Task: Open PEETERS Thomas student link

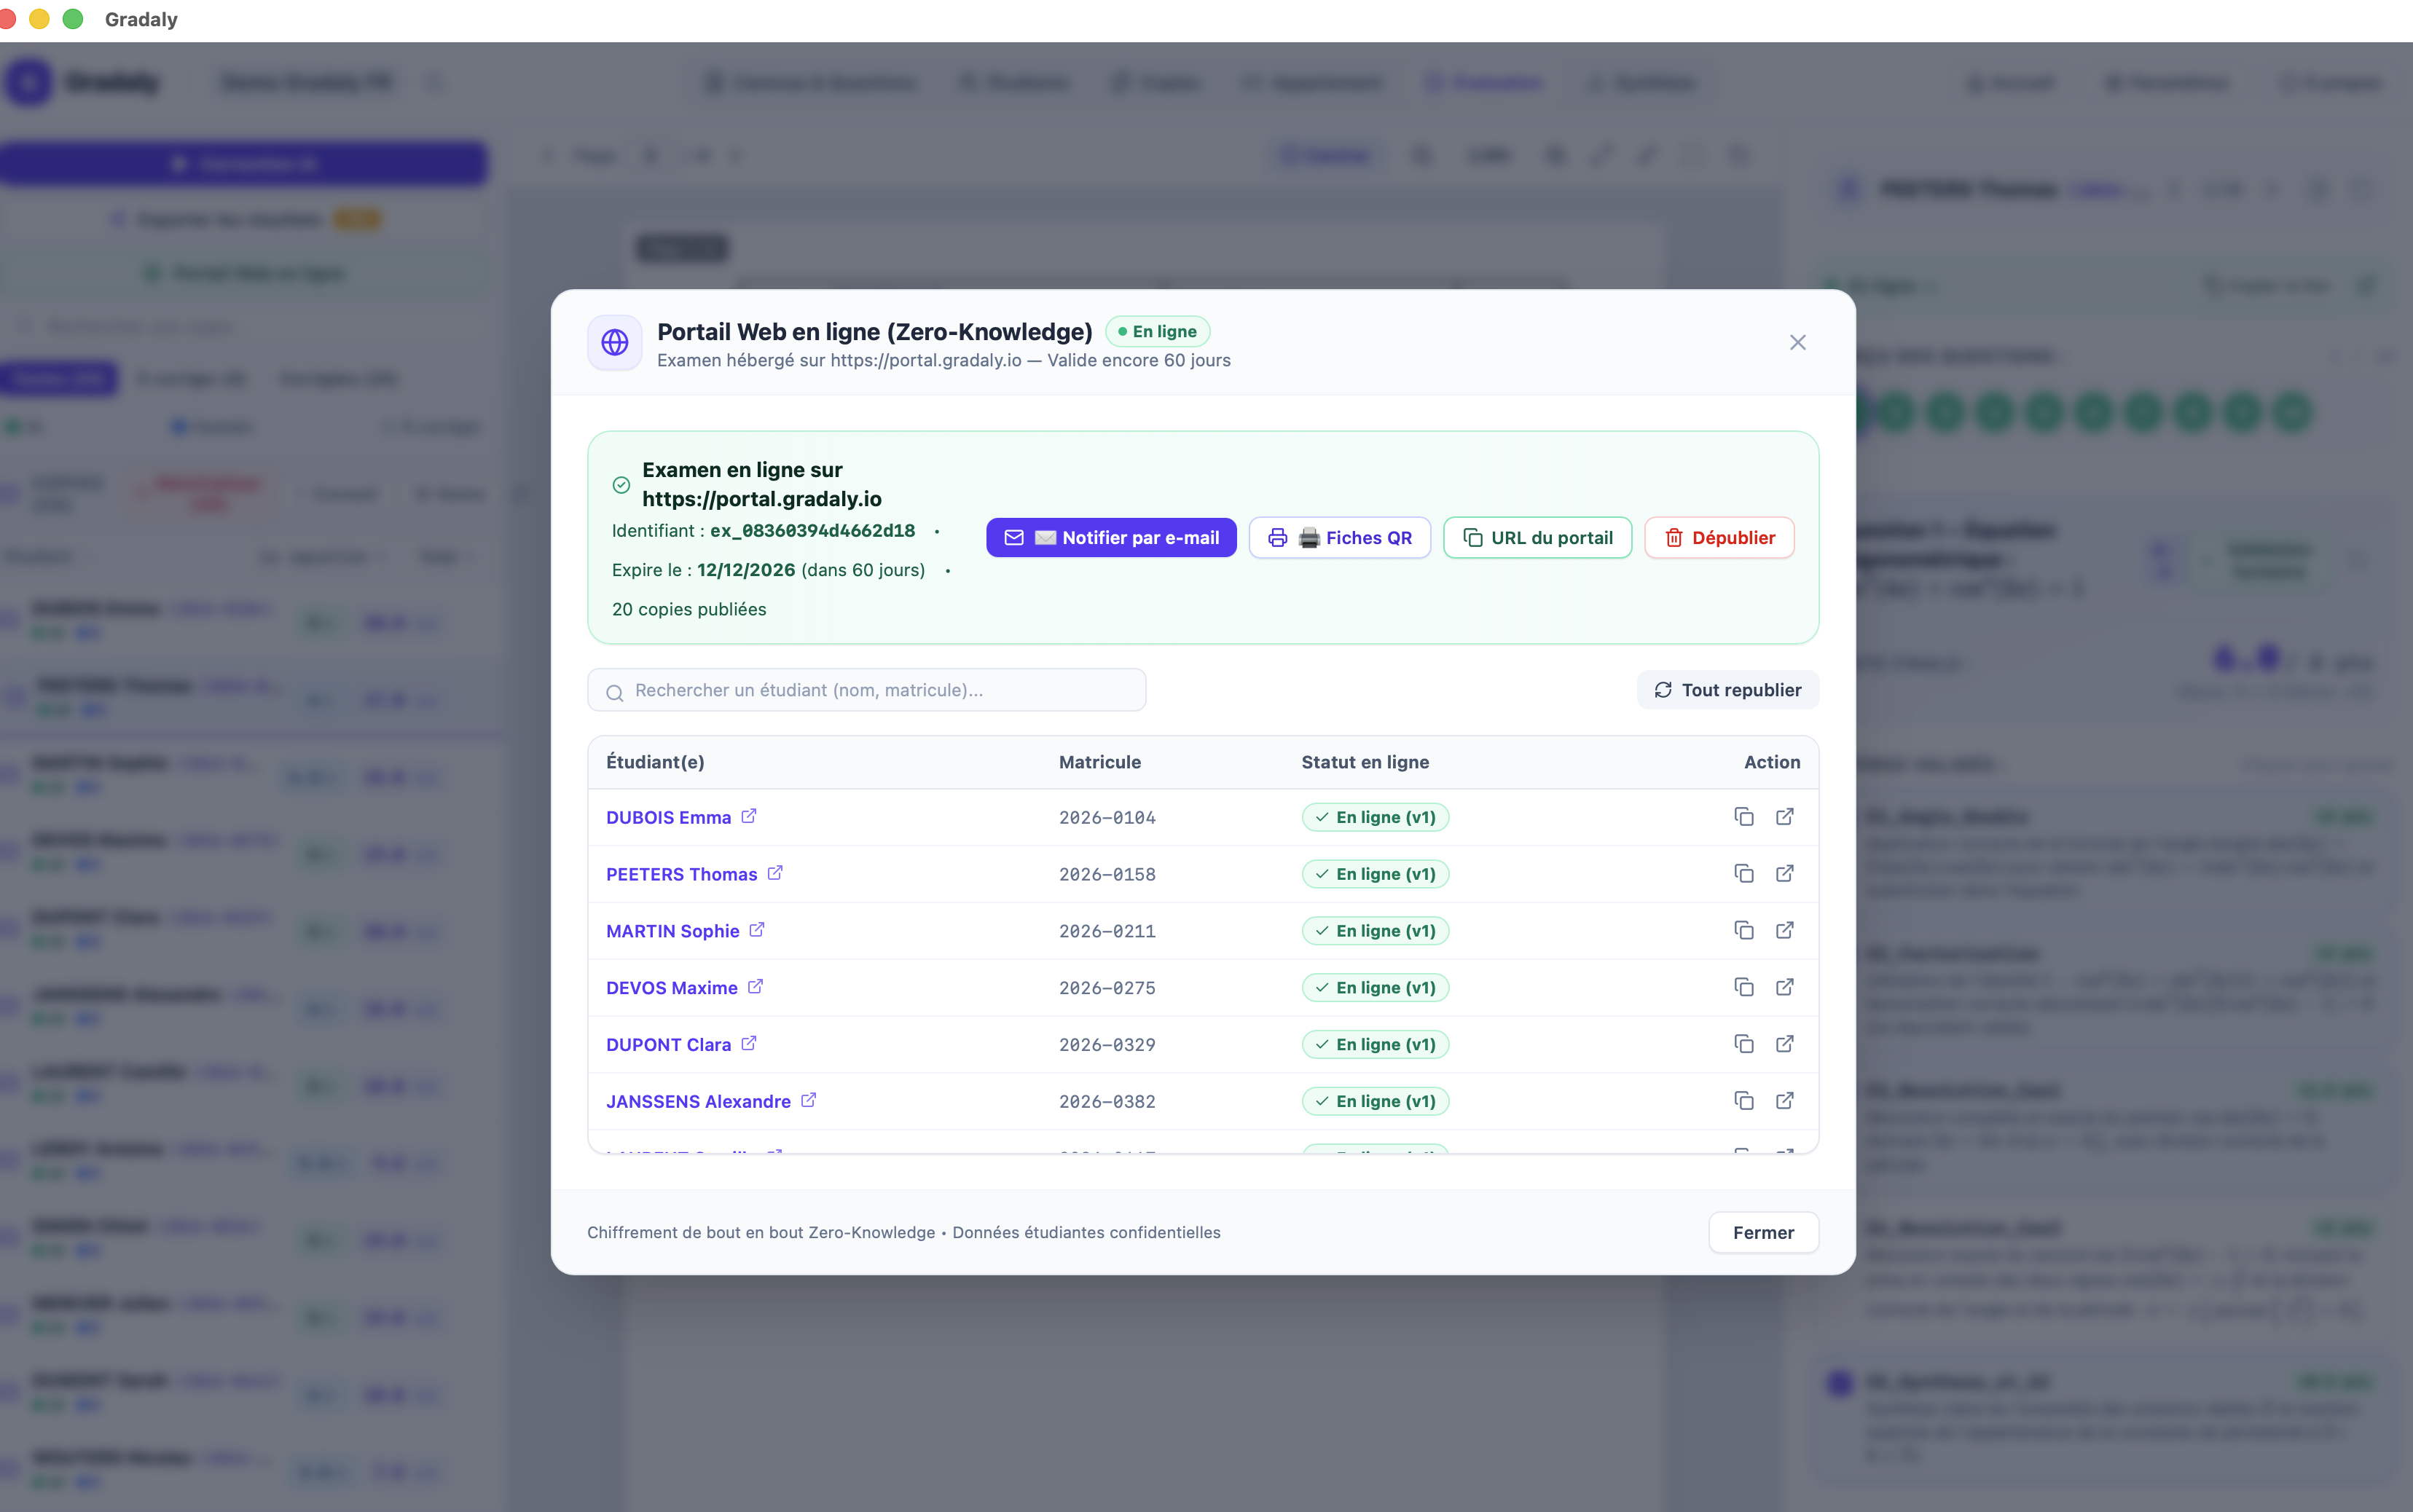Action: (694, 874)
